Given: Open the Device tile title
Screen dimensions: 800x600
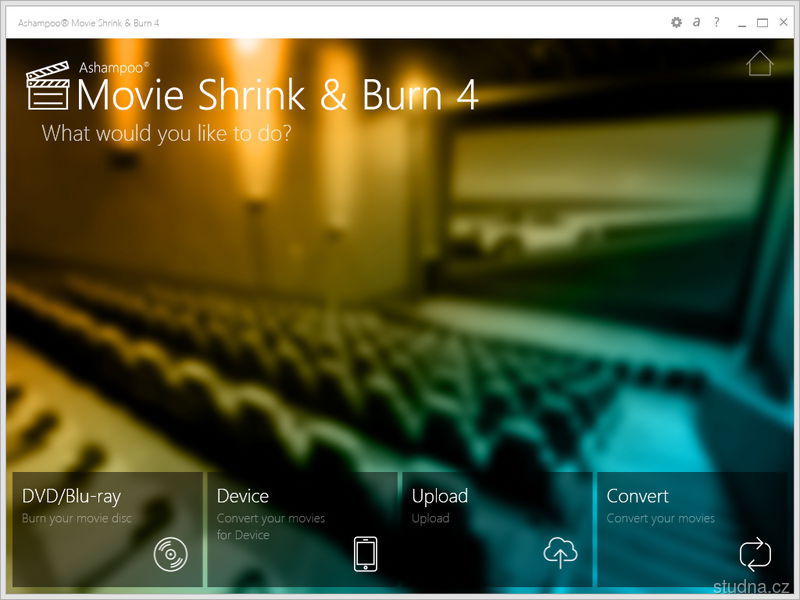Looking at the screenshot, I should pyautogui.click(x=243, y=496).
